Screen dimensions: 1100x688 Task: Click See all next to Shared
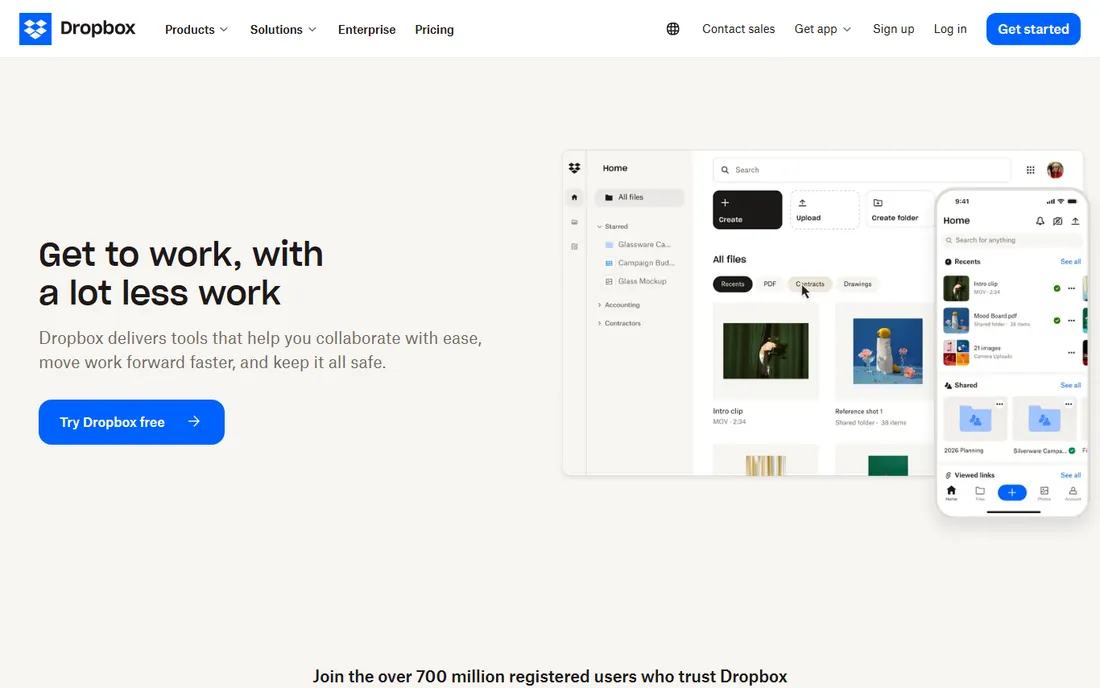pos(1071,385)
